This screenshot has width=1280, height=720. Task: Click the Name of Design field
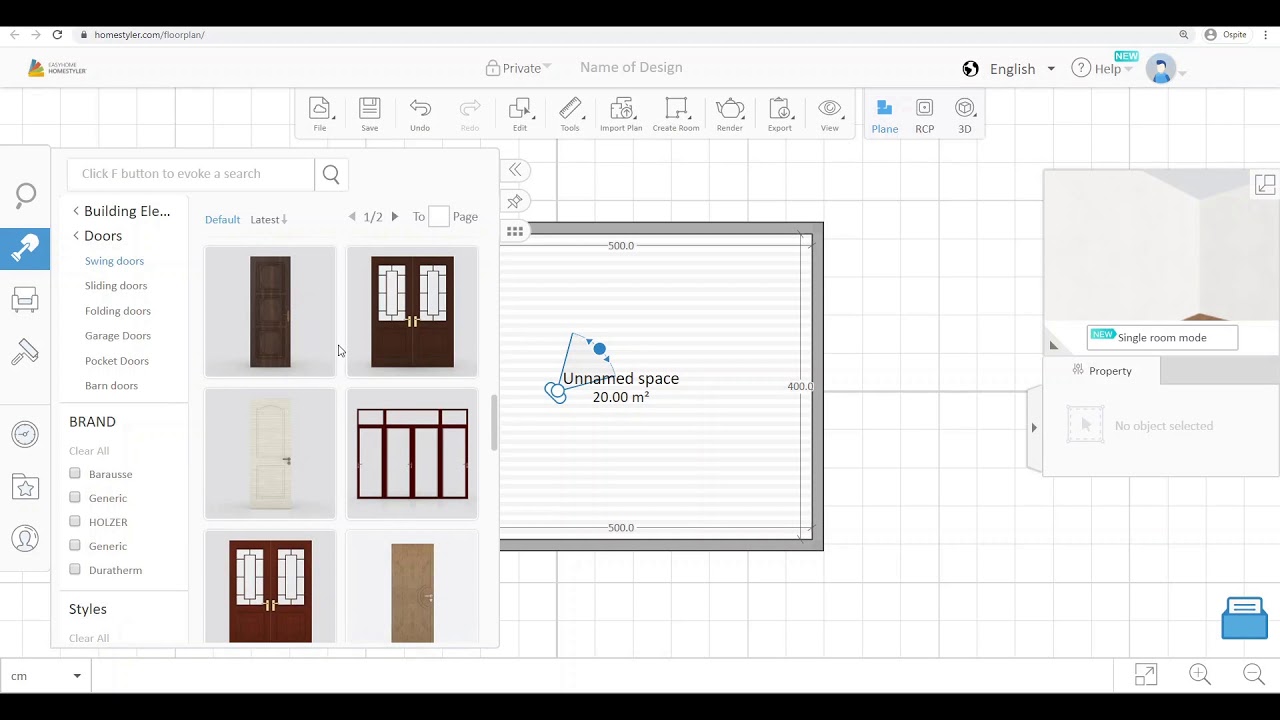coord(631,67)
